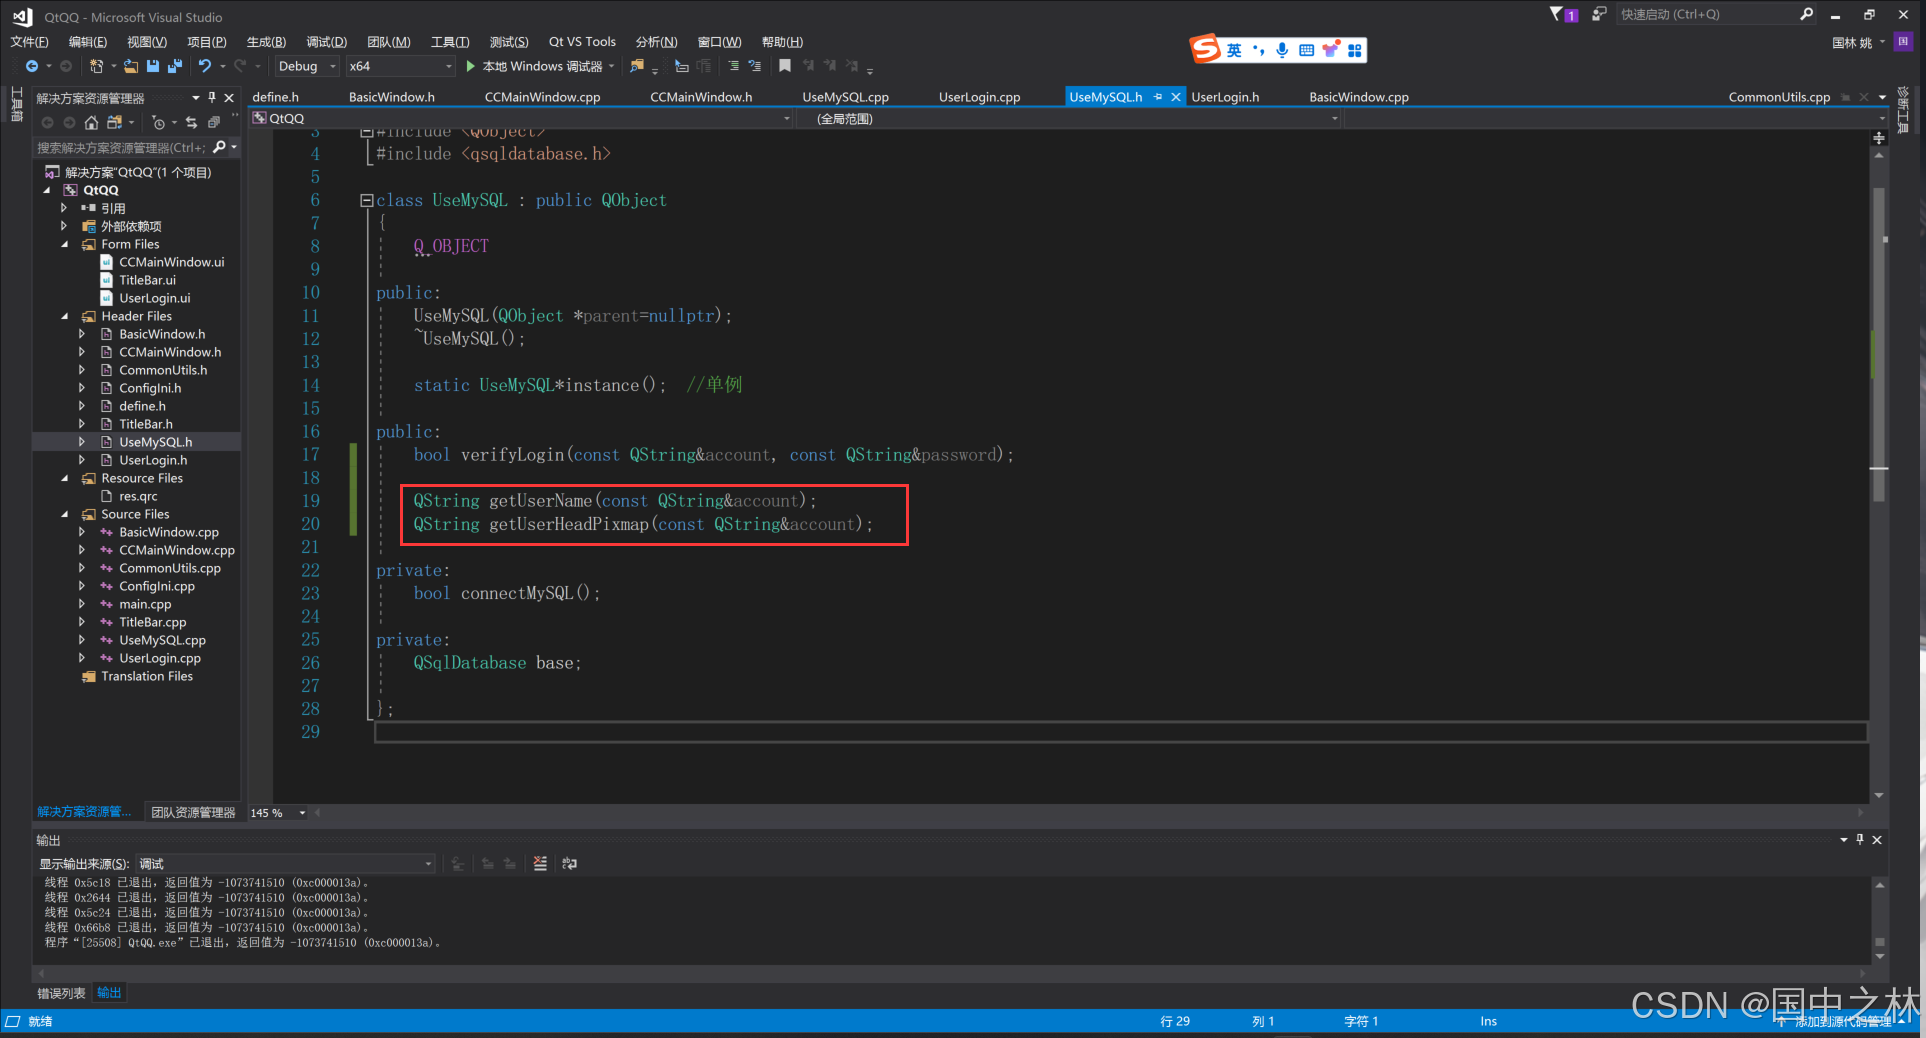Click the clear all output icon
Screen dimensions: 1926x1038
coord(540,864)
